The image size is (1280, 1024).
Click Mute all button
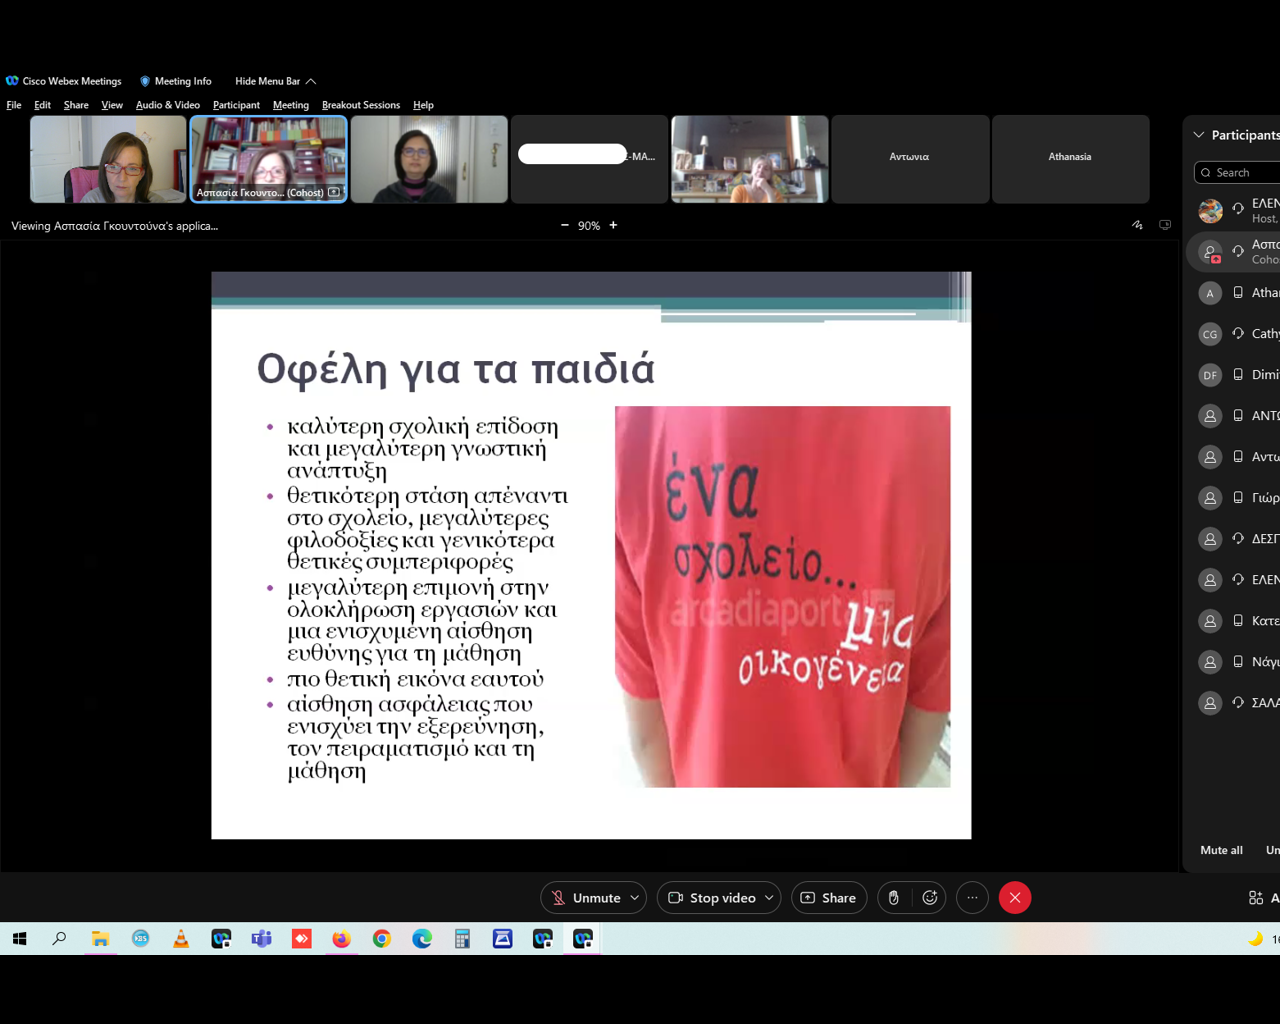click(x=1221, y=850)
